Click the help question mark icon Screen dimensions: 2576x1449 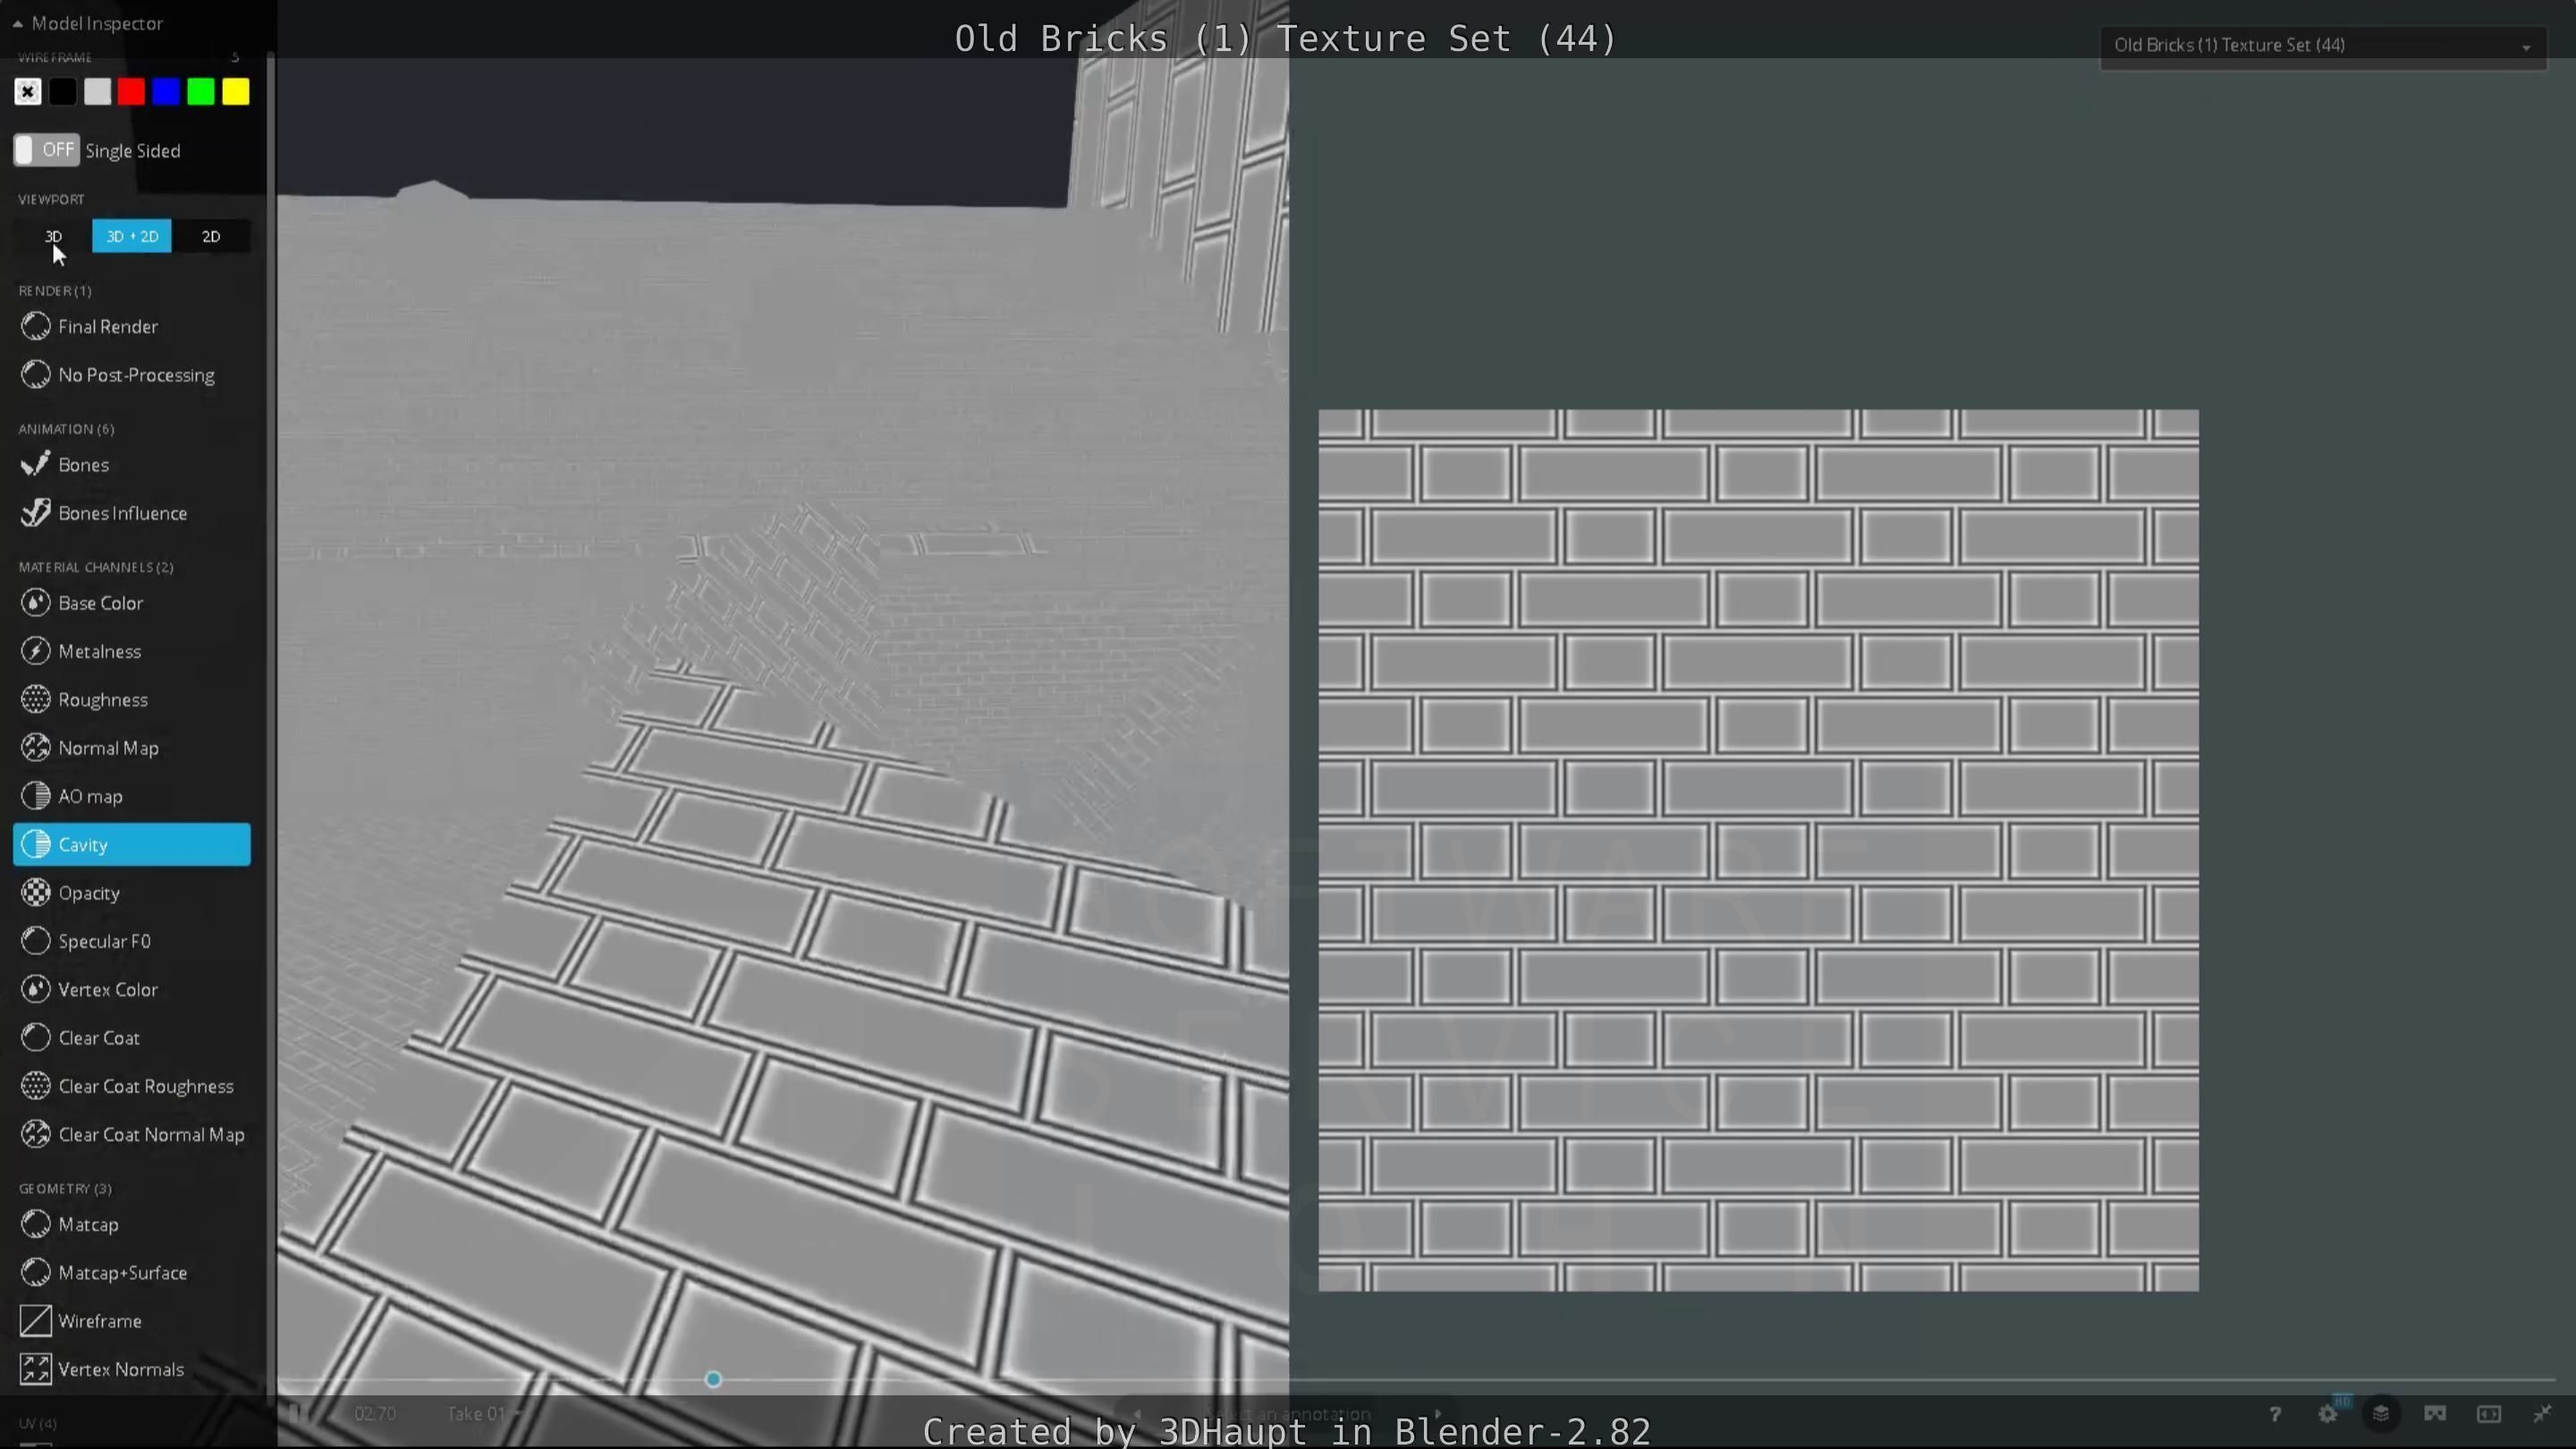[2274, 1414]
